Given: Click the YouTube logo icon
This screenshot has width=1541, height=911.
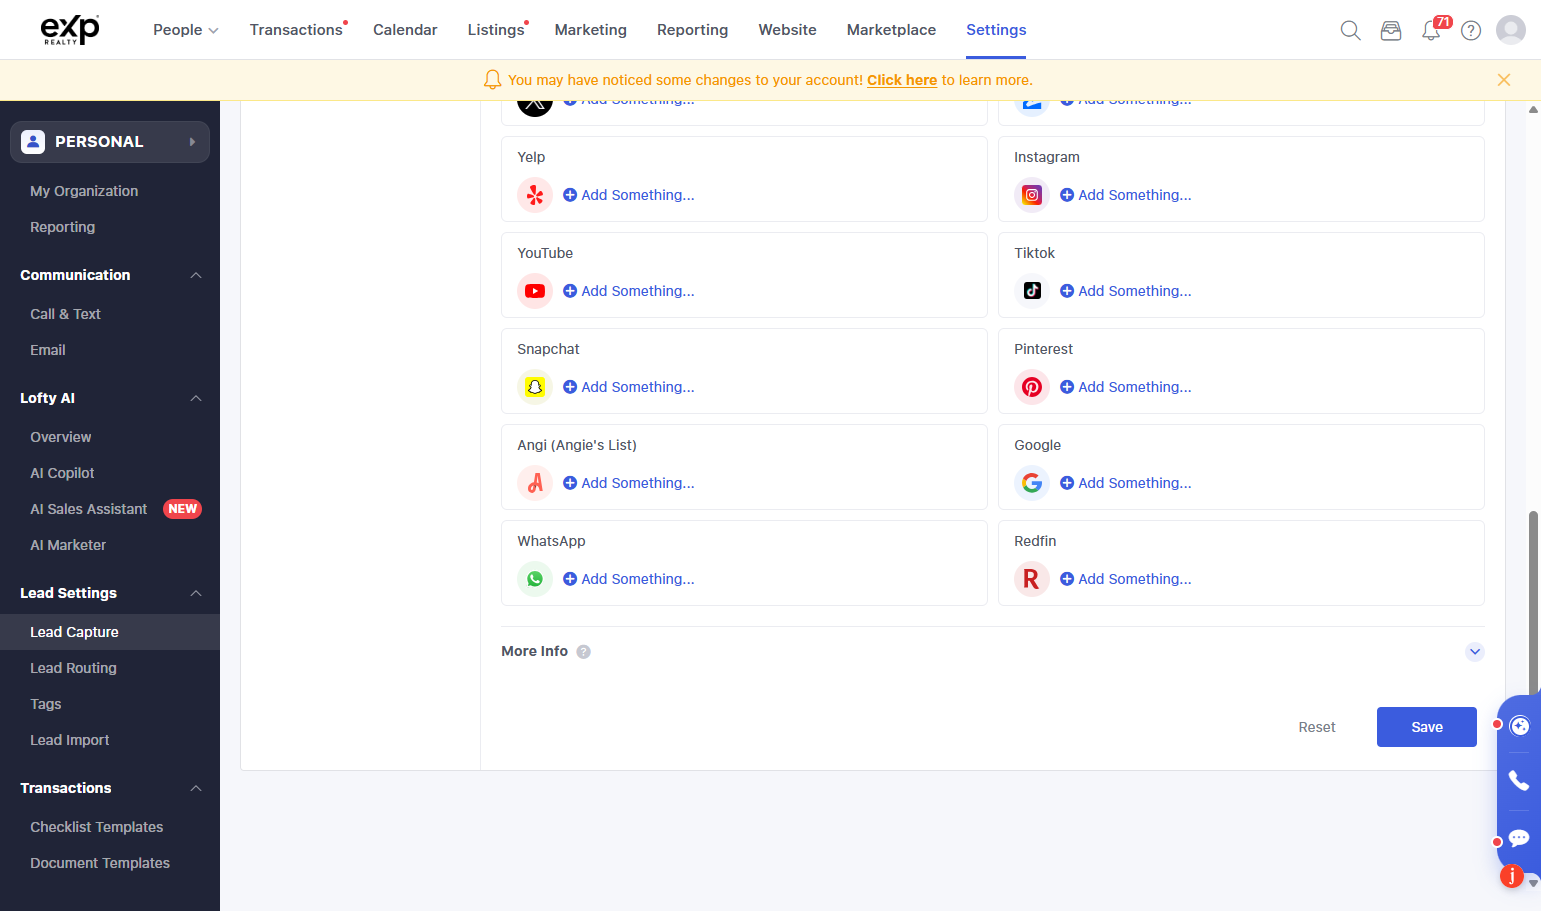Looking at the screenshot, I should click(535, 291).
